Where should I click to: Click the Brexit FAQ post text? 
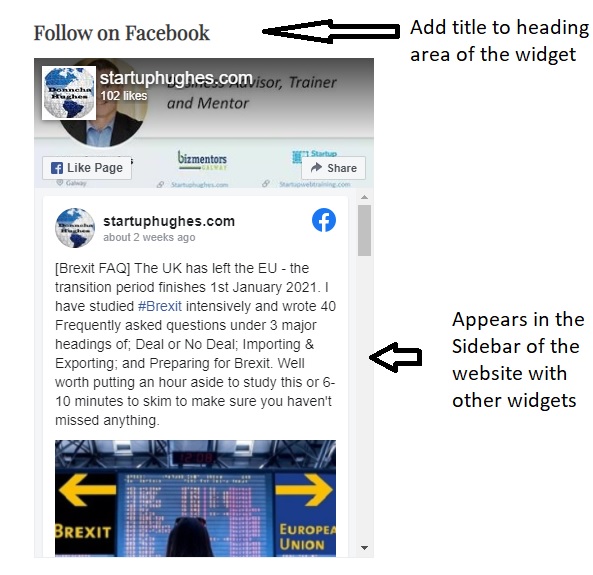(195, 344)
